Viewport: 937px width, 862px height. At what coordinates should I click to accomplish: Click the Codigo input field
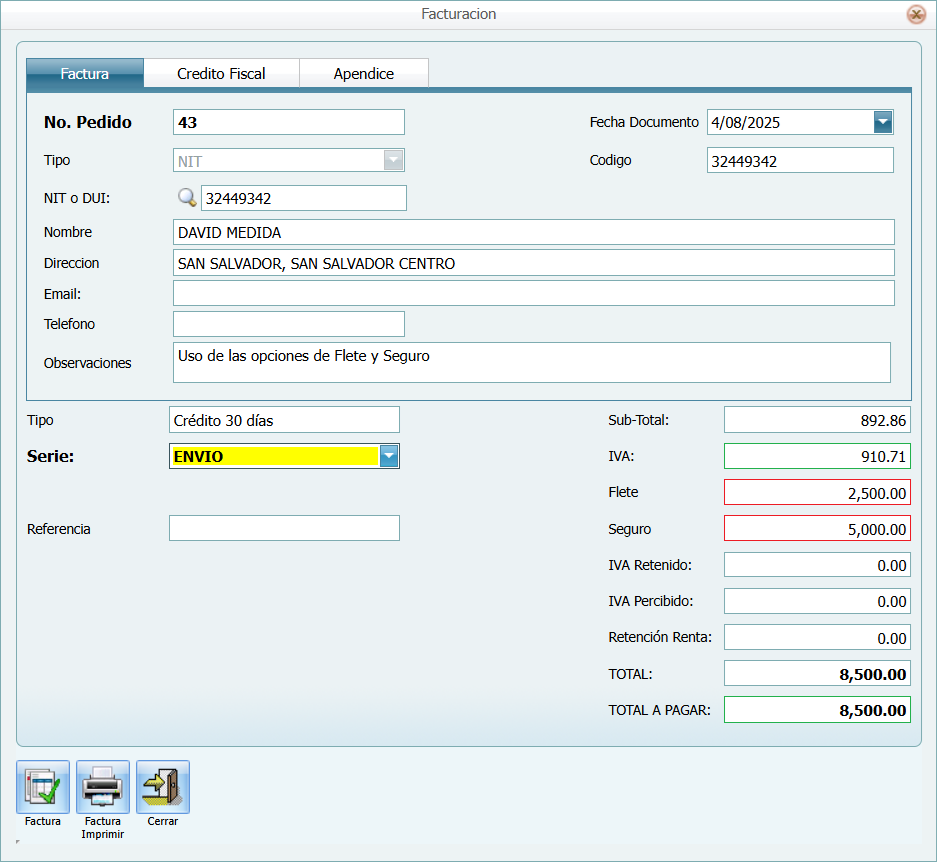tap(799, 160)
